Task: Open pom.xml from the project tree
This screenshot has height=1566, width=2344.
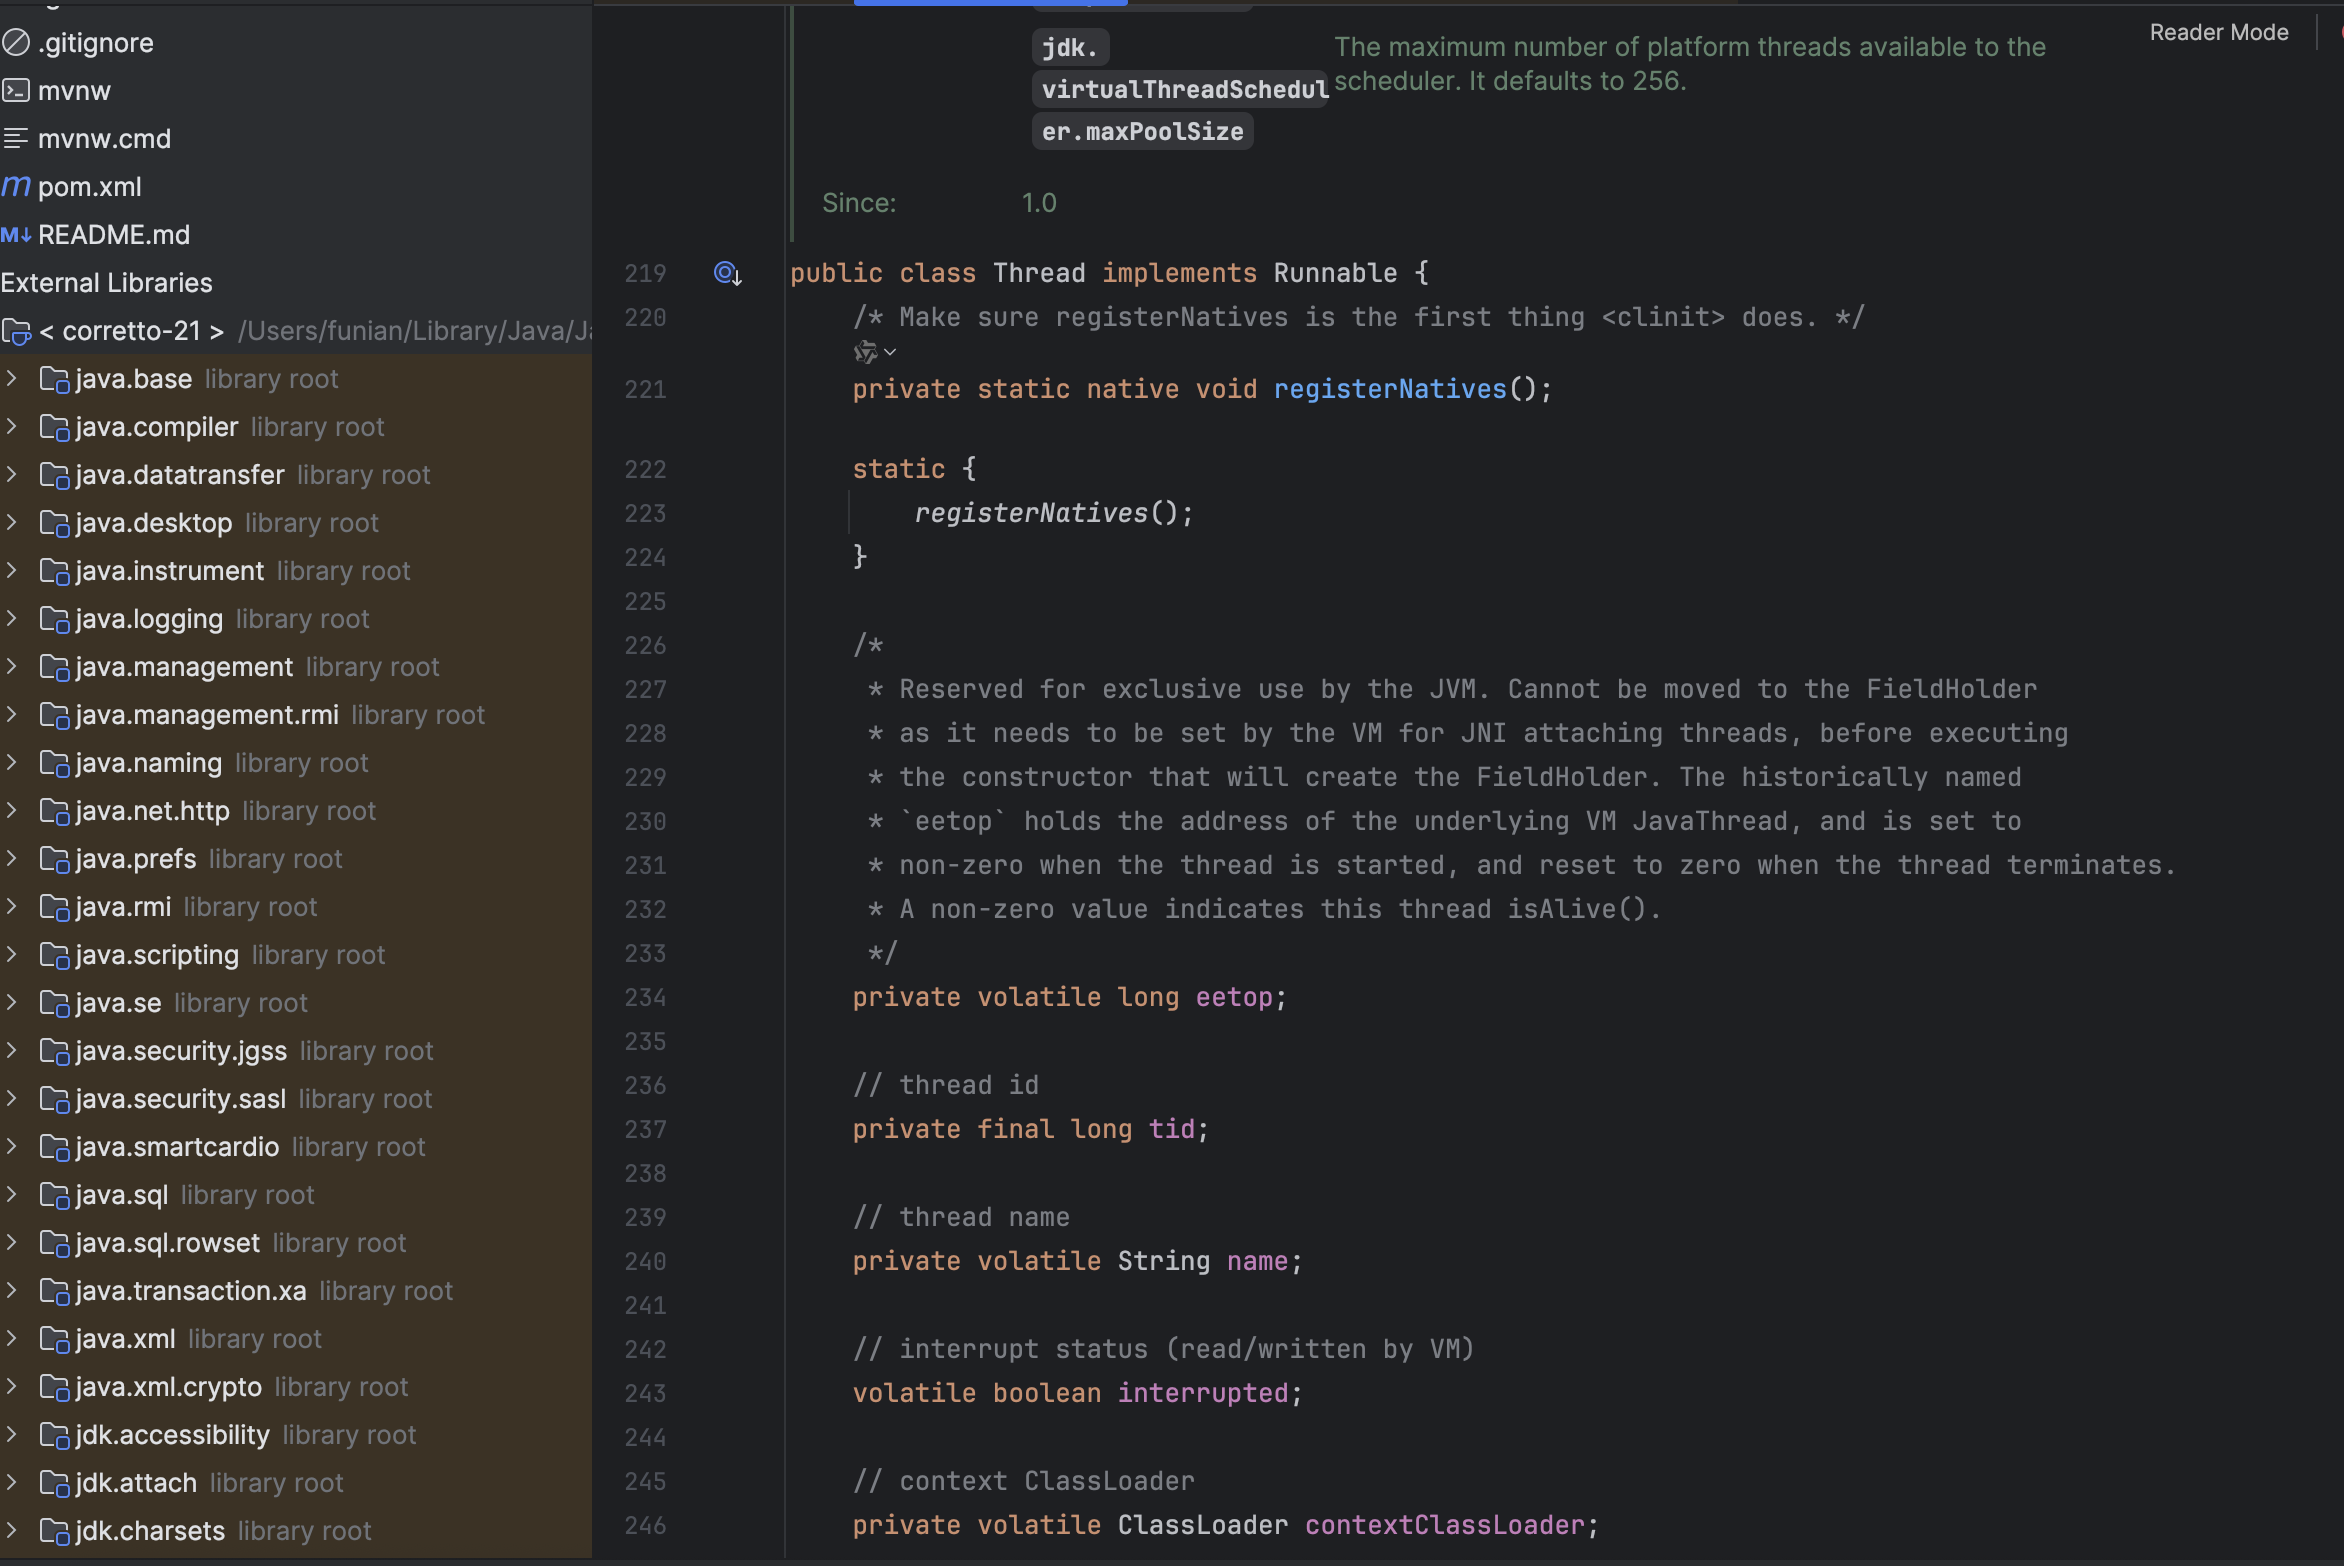Action: 90,187
